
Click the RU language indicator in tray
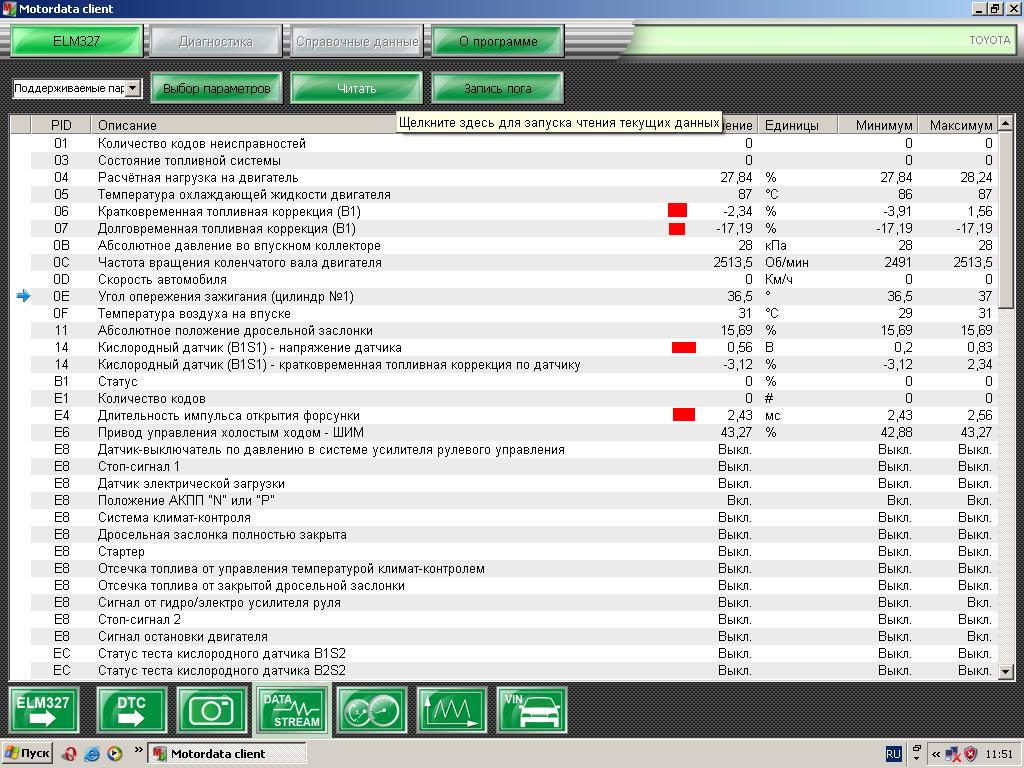pos(893,754)
